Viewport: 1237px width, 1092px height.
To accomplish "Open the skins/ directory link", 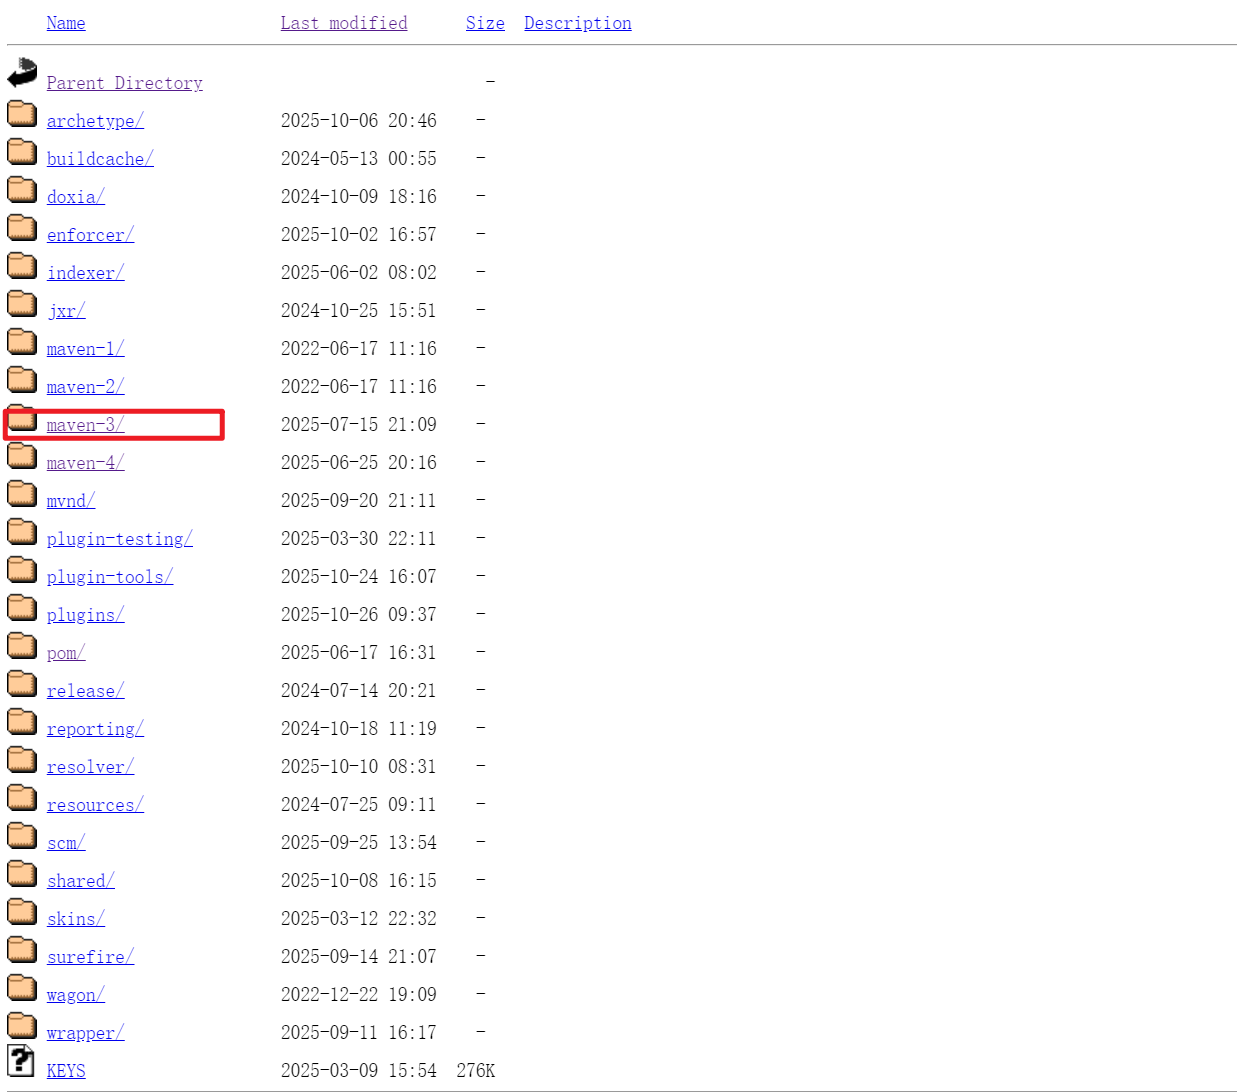I will (76, 919).
